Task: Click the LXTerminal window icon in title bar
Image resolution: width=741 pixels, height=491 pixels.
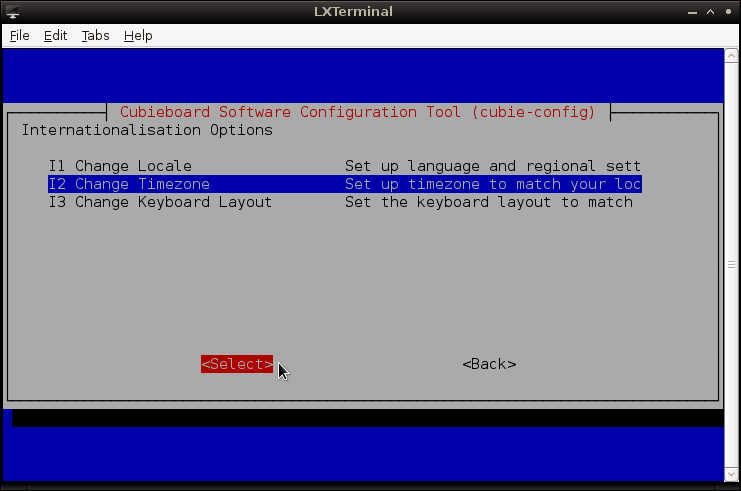Action: [12, 12]
